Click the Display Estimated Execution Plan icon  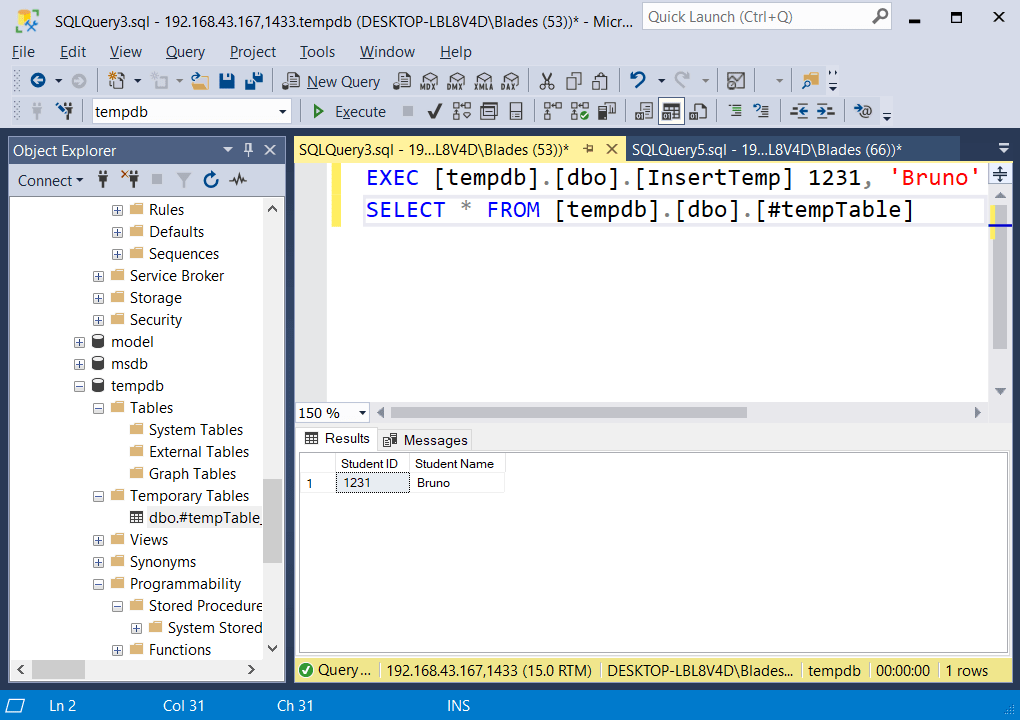(460, 111)
